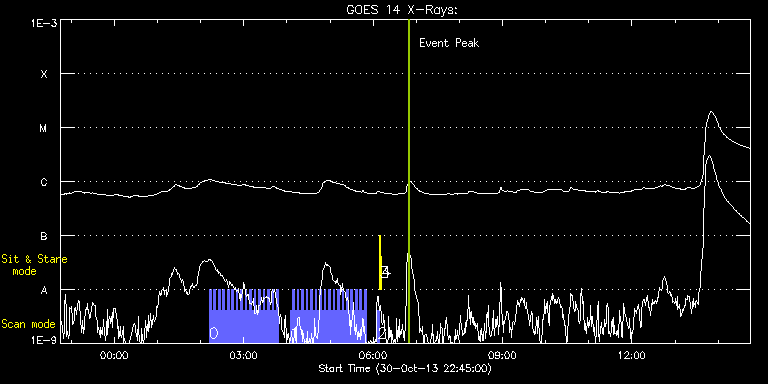
Task: Click the yellow Sit & Stare bar
Action: 380,263
